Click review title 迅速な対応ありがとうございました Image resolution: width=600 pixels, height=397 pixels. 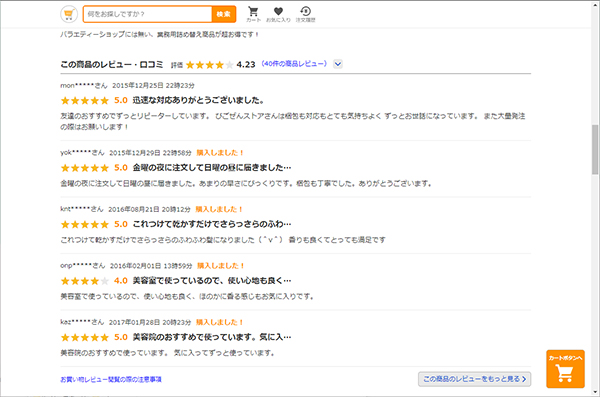(x=199, y=100)
